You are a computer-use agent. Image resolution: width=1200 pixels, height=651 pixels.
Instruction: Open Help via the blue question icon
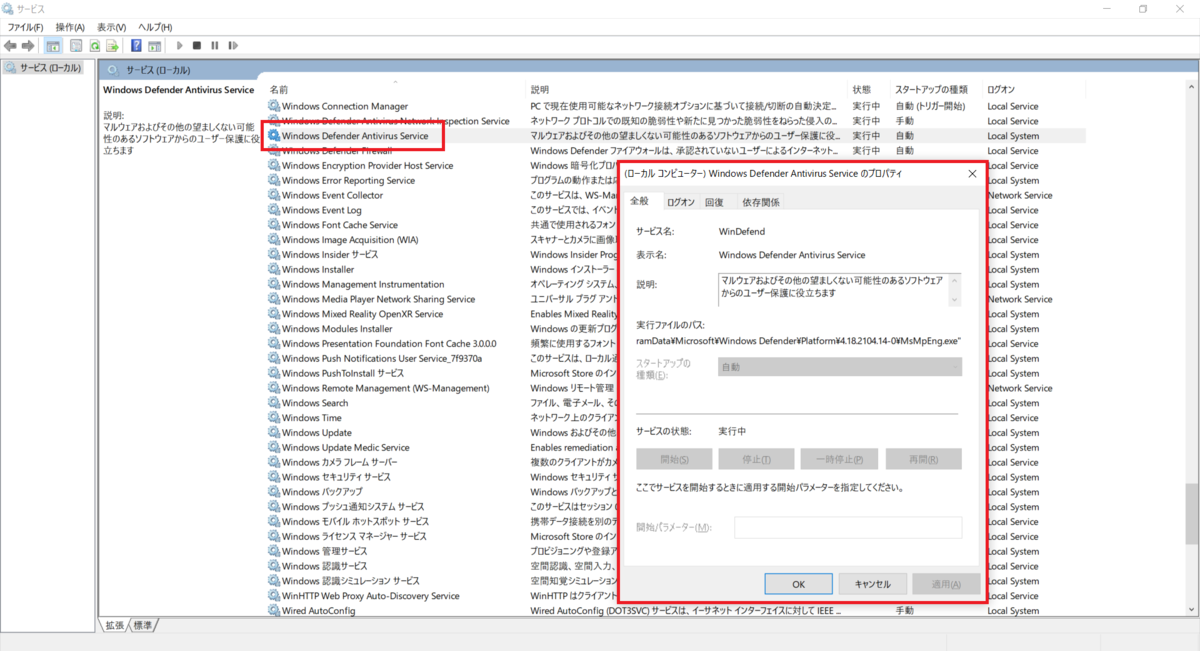point(137,45)
